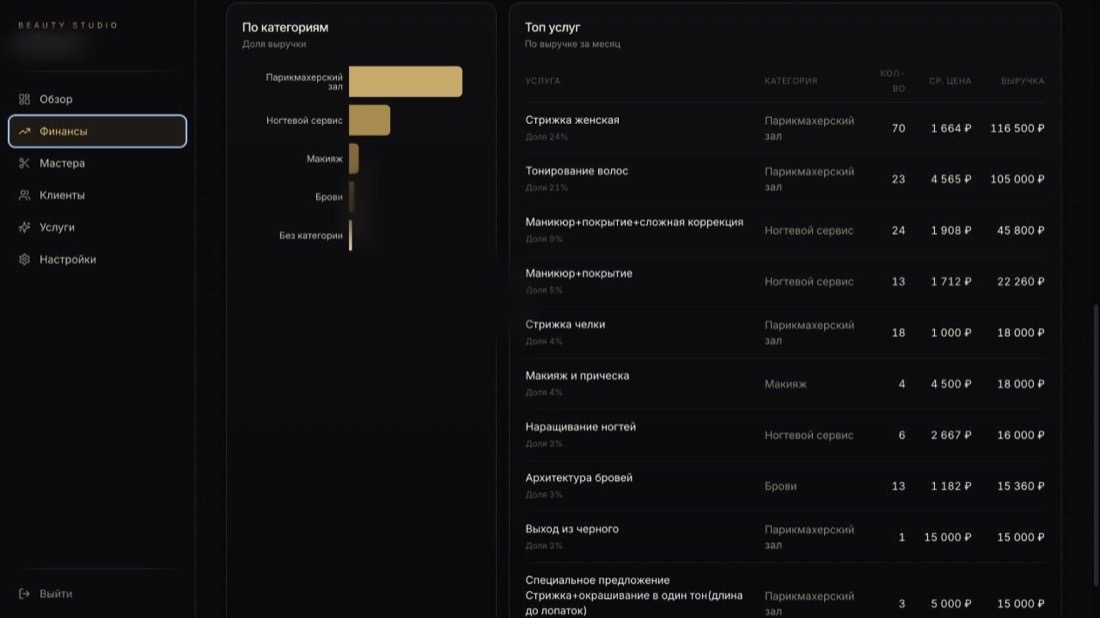Click the average price 1 908 ₽
This screenshot has height=618, width=1100.
[x=951, y=231]
